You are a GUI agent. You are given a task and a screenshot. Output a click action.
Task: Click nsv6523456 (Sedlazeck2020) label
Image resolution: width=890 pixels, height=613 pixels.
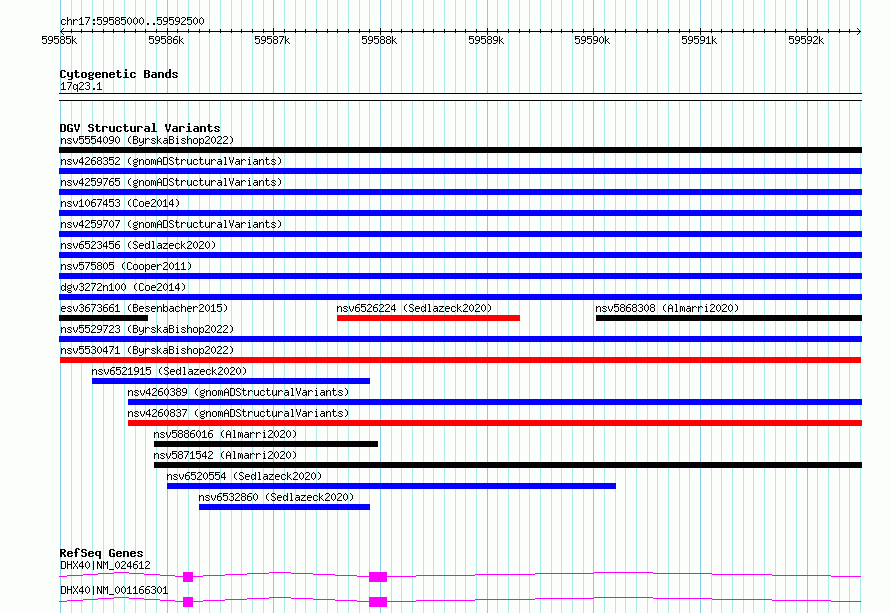pyautogui.click(x=138, y=245)
